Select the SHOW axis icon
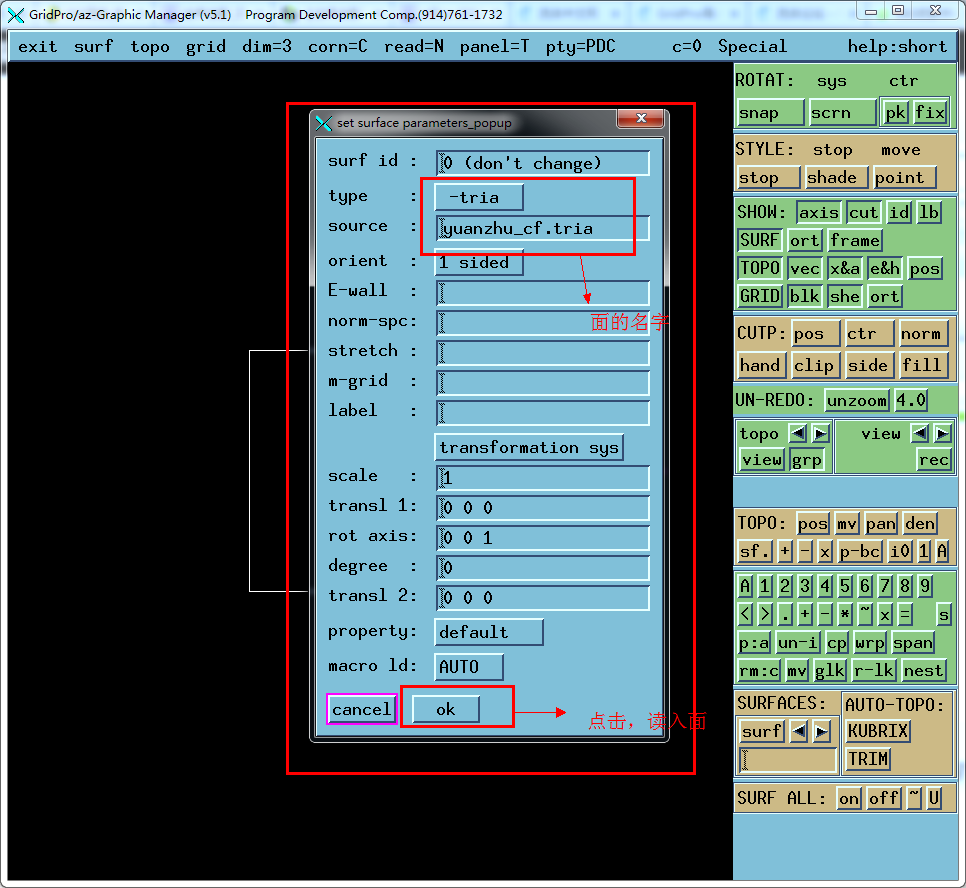Viewport: 966px width, 888px height. coord(819,212)
